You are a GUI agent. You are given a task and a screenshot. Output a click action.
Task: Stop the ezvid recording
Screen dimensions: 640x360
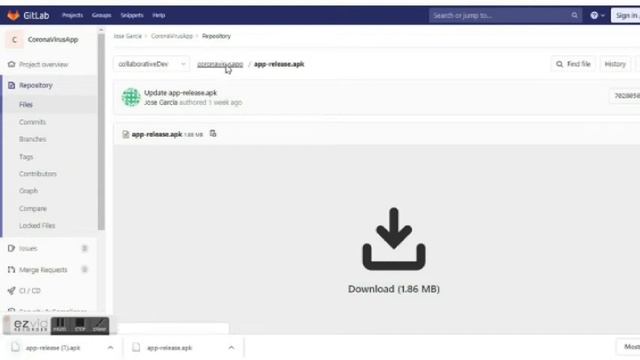tap(80, 325)
